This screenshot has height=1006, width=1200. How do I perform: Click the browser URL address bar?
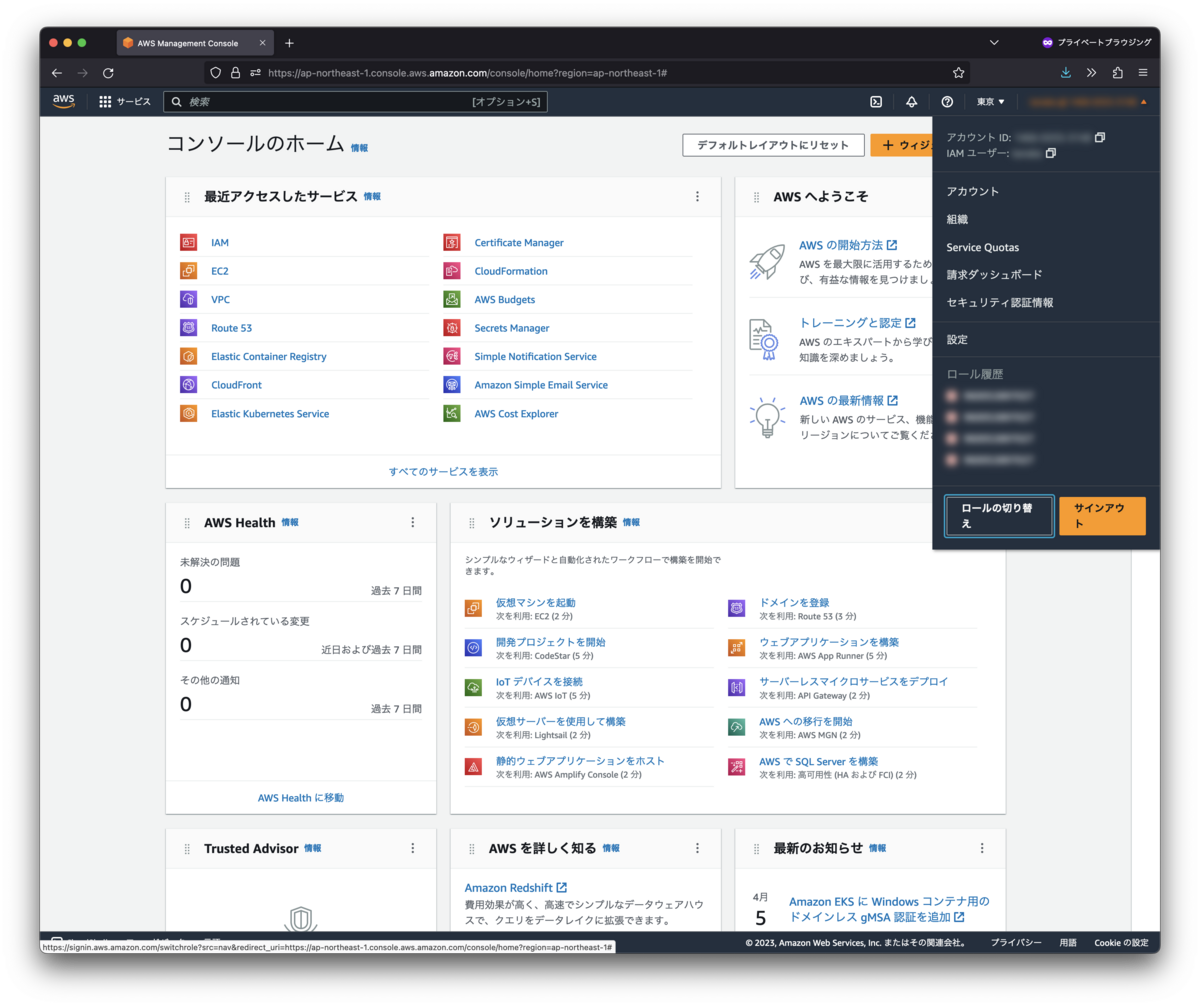(588, 73)
